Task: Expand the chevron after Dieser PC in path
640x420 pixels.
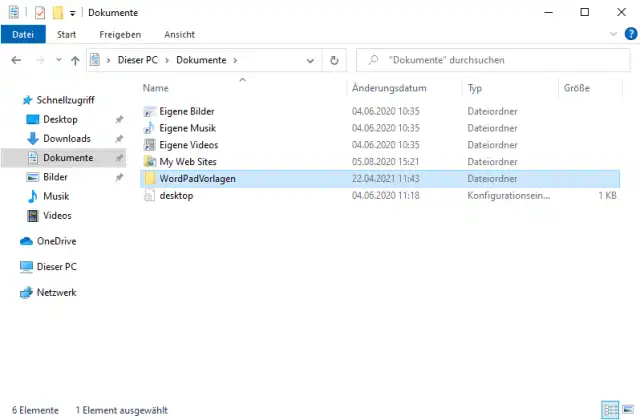Action: pyautogui.click(x=167, y=60)
